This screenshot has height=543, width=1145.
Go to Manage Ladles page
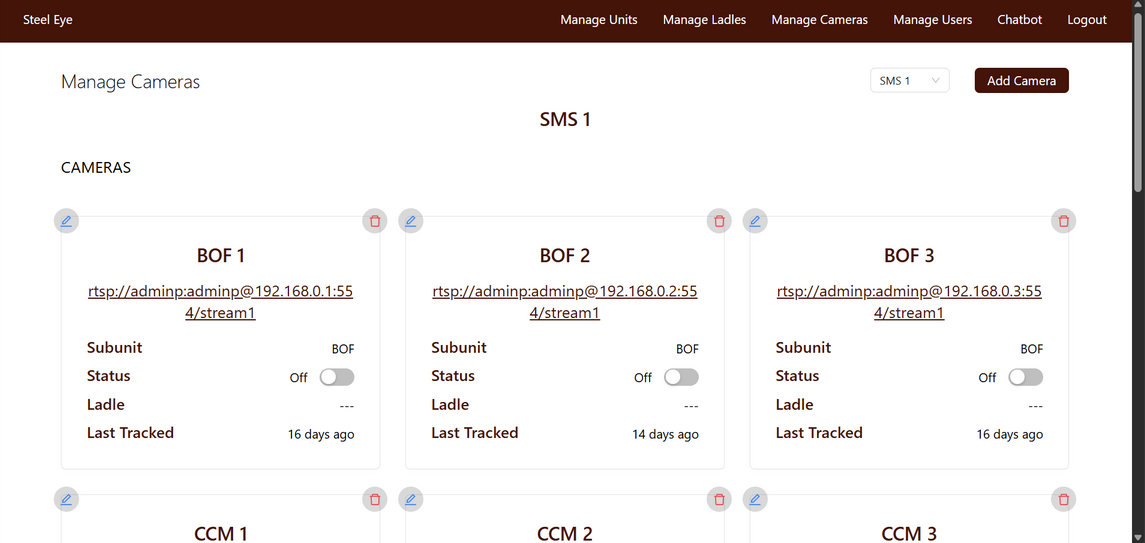tap(705, 20)
